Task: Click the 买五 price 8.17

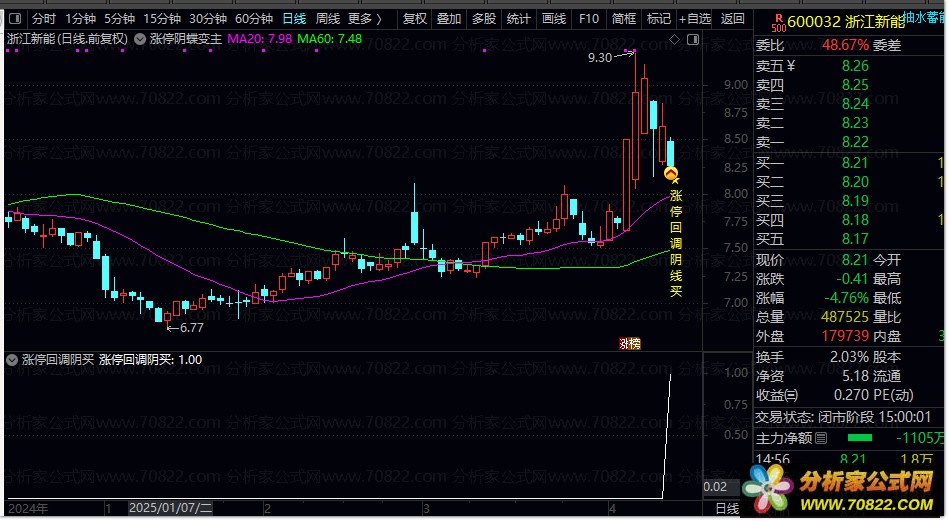Action: tap(855, 239)
